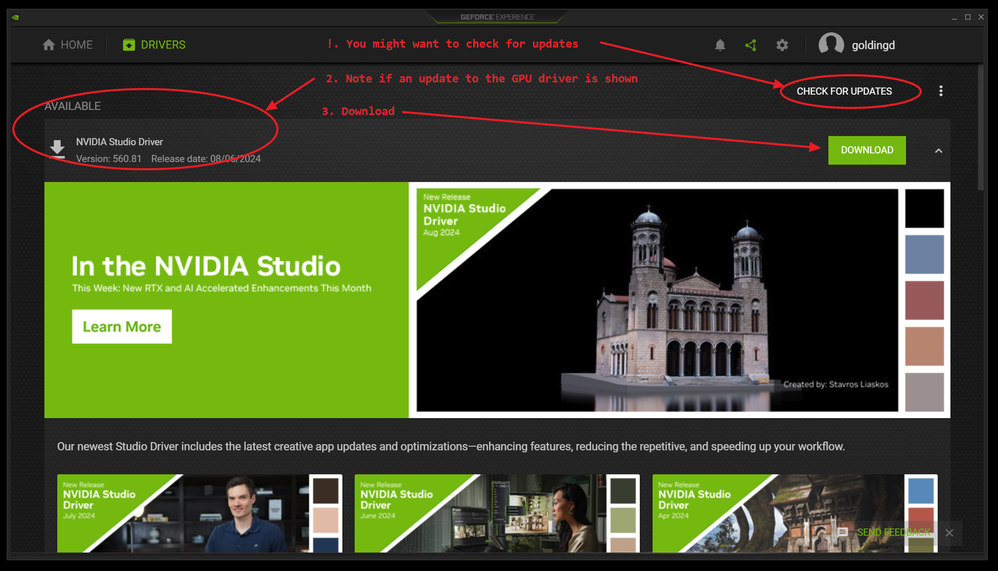Click Check for Updates
The image size is (998, 571).
(844, 91)
